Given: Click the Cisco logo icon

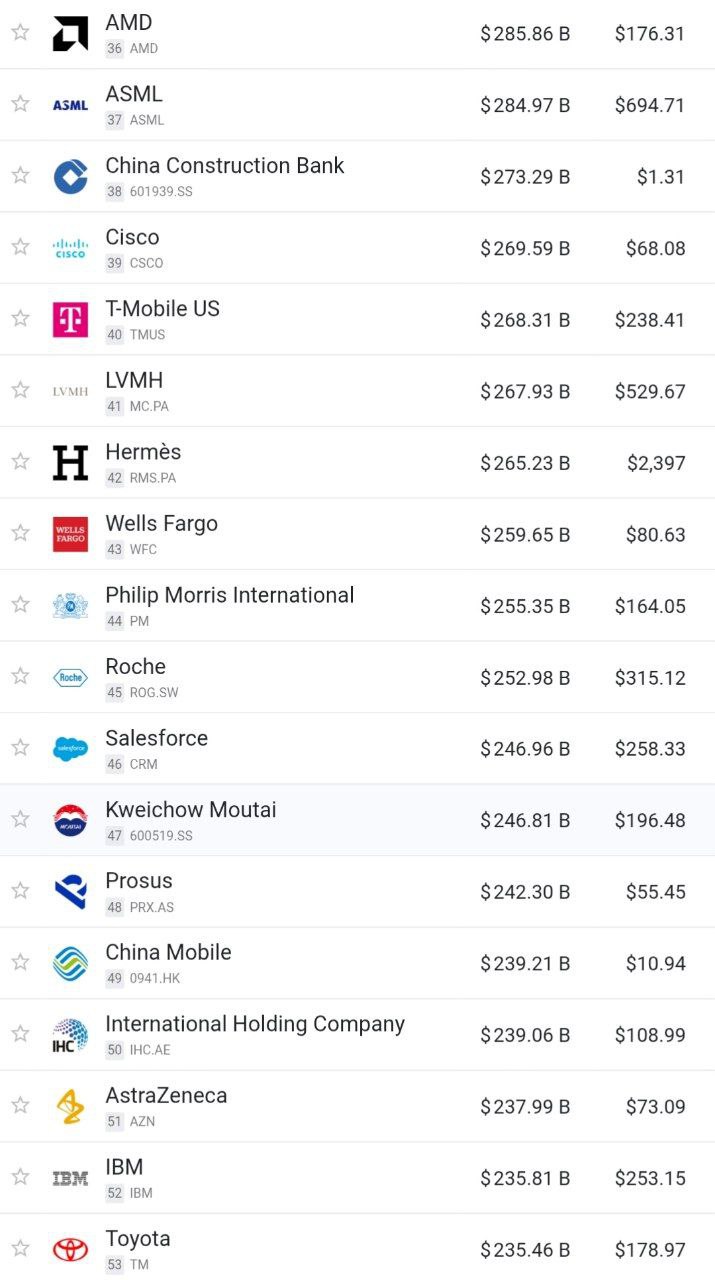Looking at the screenshot, I should [x=70, y=248].
